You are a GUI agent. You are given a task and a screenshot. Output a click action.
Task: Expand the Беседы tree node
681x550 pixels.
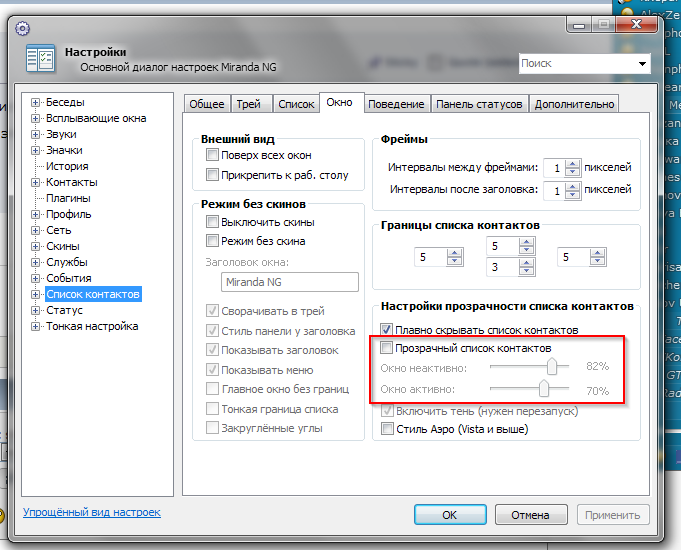(x=36, y=102)
